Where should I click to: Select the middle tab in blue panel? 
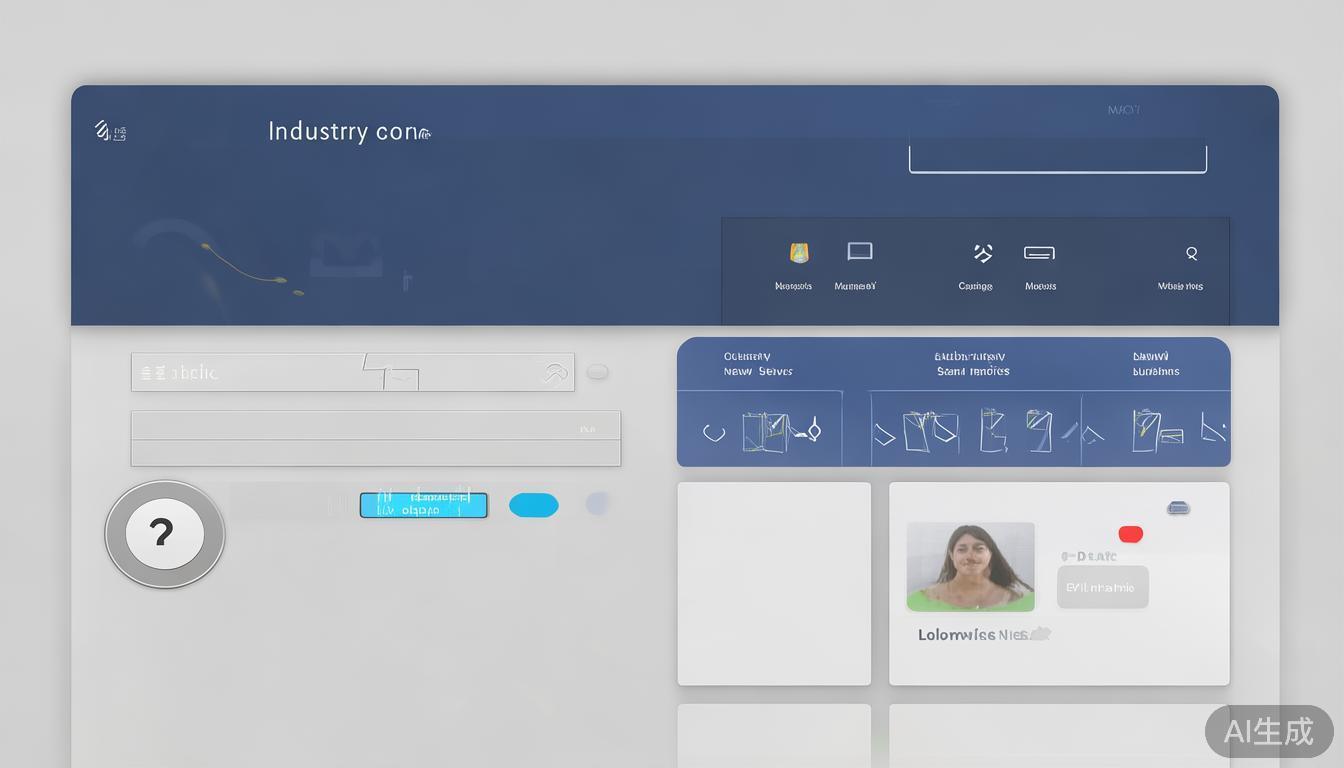(x=972, y=364)
